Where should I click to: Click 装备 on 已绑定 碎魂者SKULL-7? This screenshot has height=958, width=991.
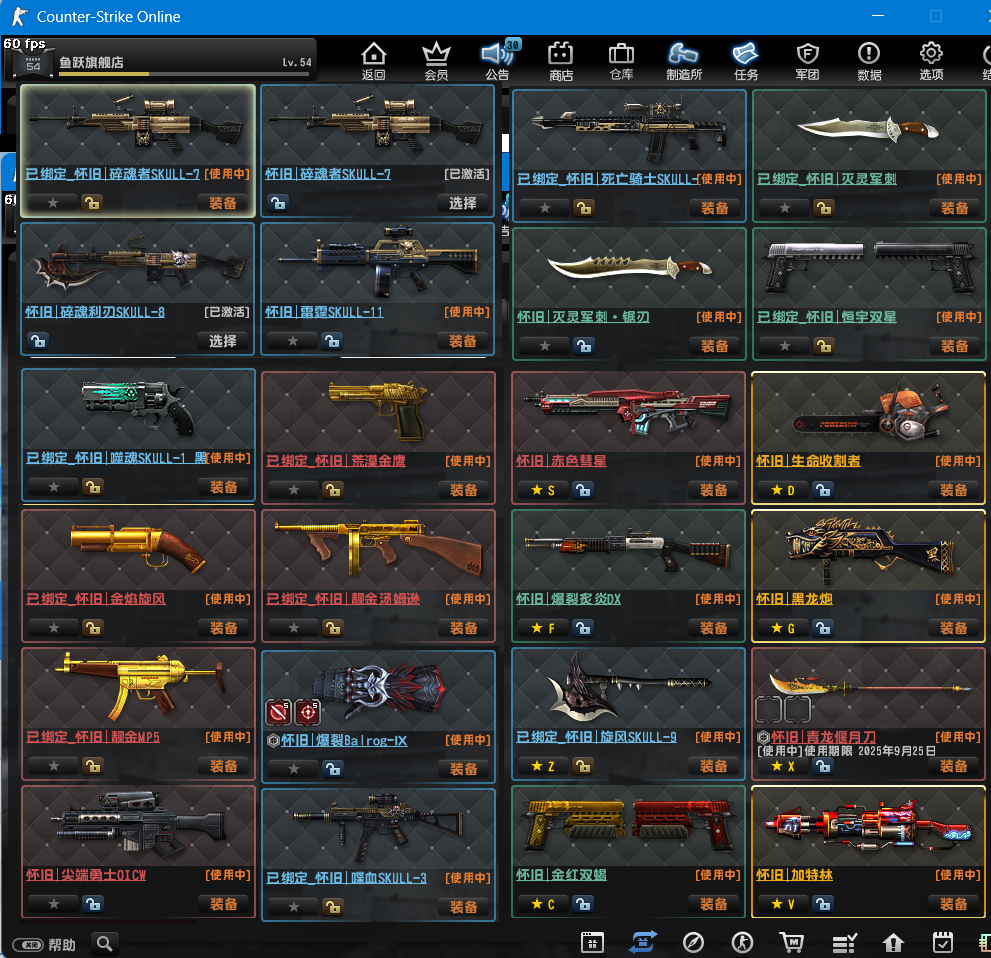click(222, 203)
